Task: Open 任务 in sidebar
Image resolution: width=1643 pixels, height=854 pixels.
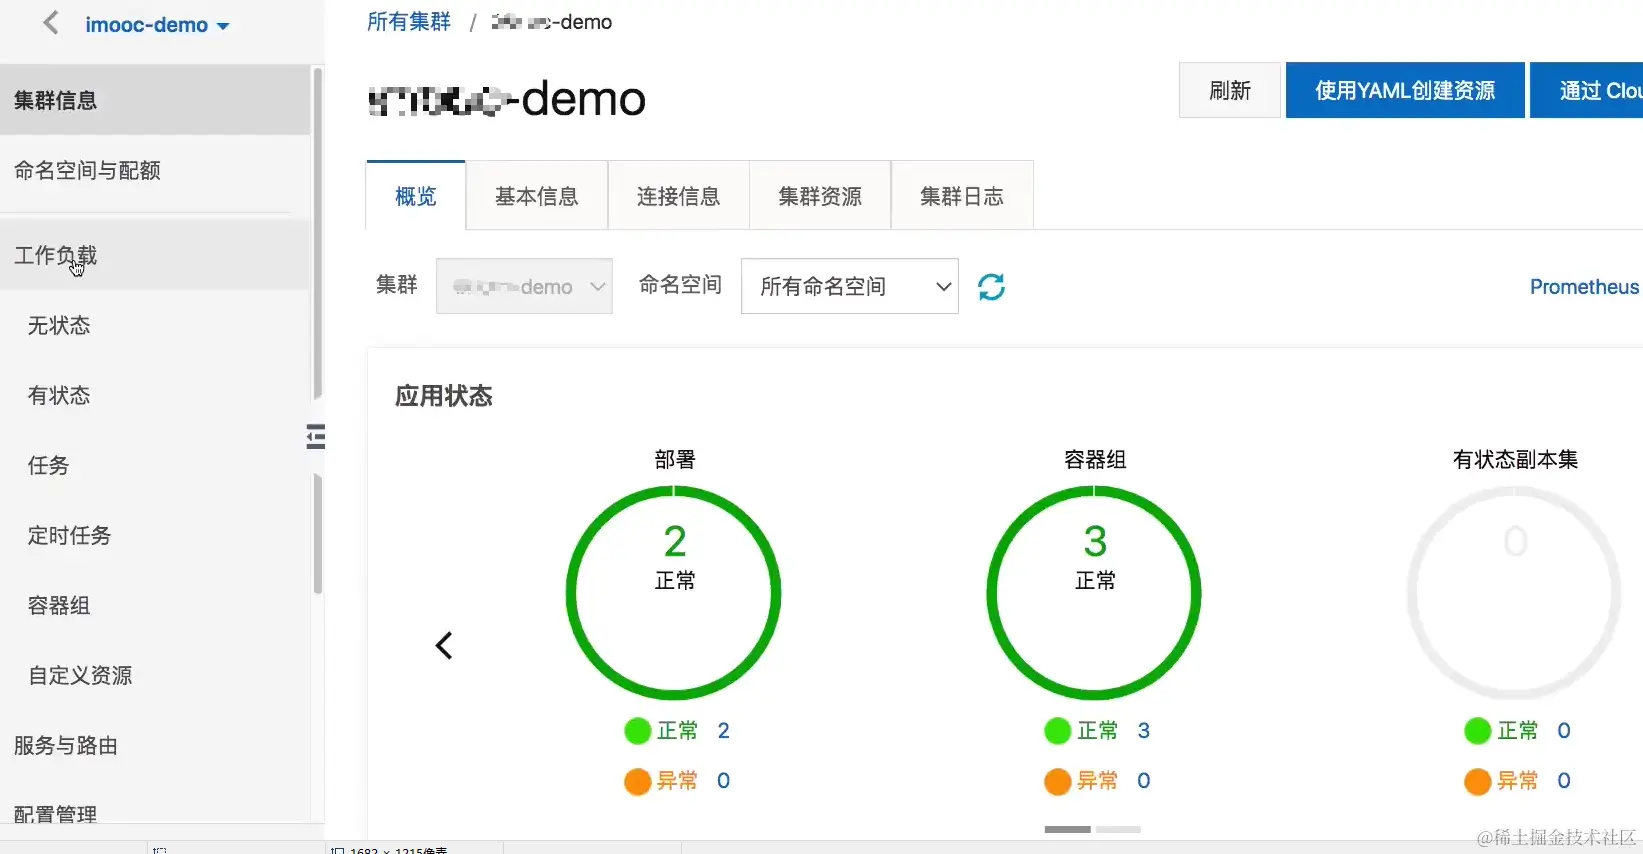Action: [x=48, y=465]
